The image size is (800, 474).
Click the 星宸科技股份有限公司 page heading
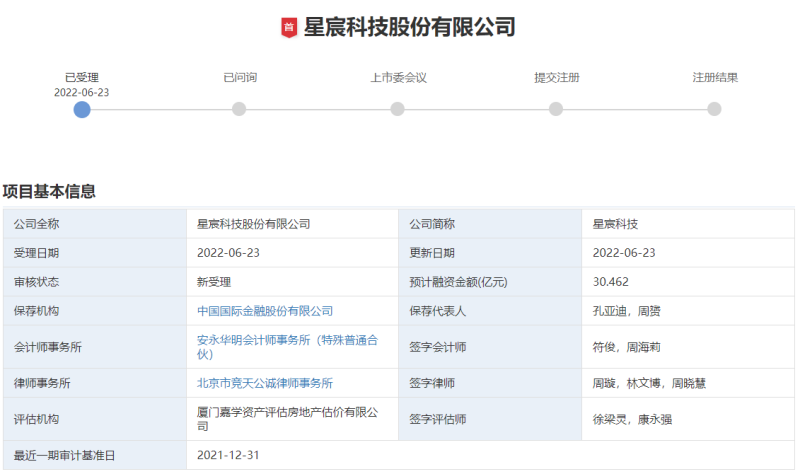click(409, 27)
